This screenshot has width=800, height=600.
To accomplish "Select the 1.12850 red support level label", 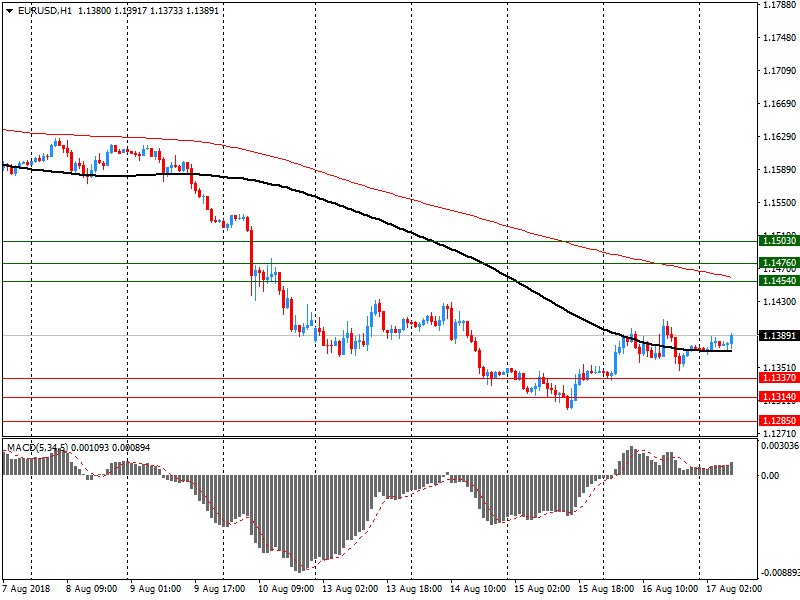I will (x=779, y=421).
